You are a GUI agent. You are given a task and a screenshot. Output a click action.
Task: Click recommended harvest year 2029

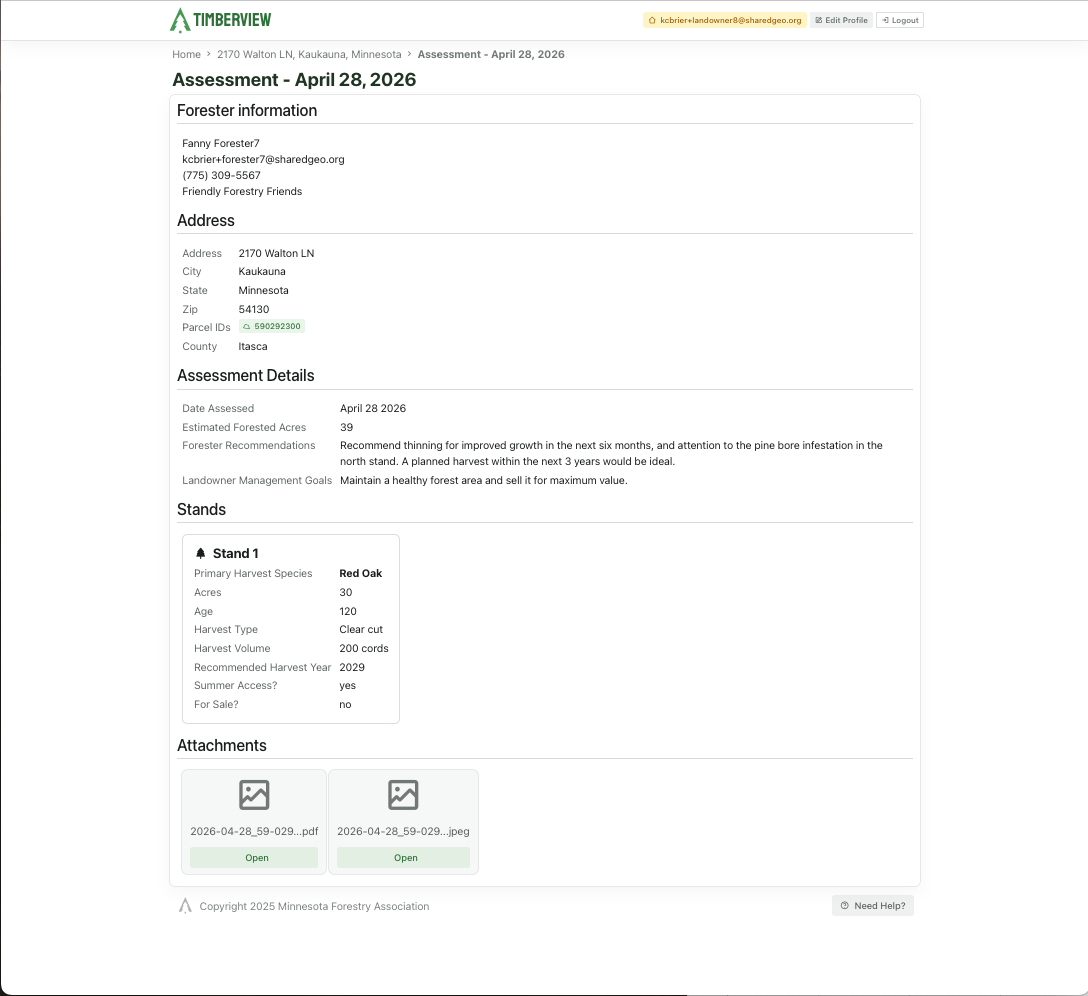tap(352, 667)
